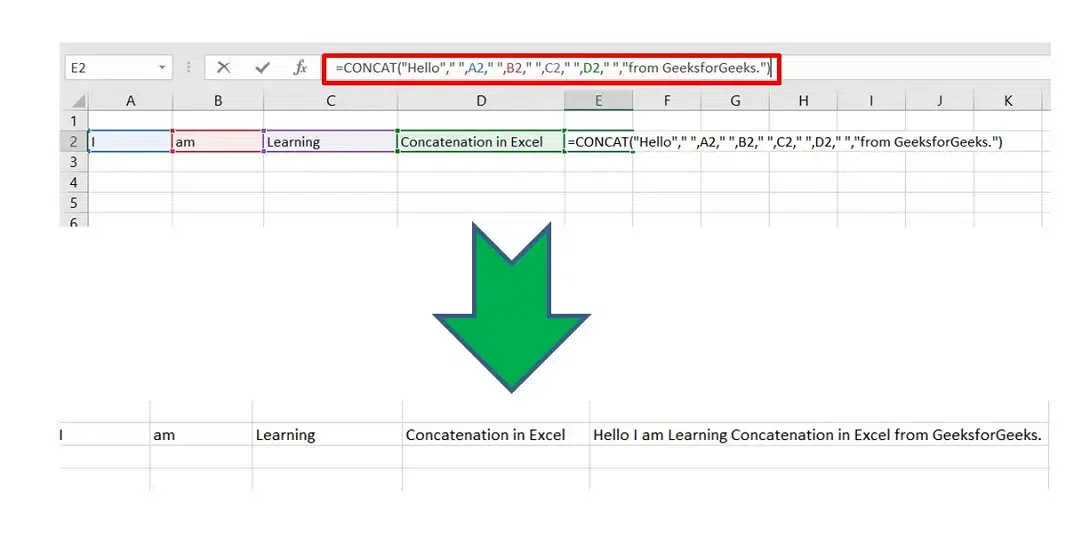
Task: Select row 5 header
Action: click(74, 203)
